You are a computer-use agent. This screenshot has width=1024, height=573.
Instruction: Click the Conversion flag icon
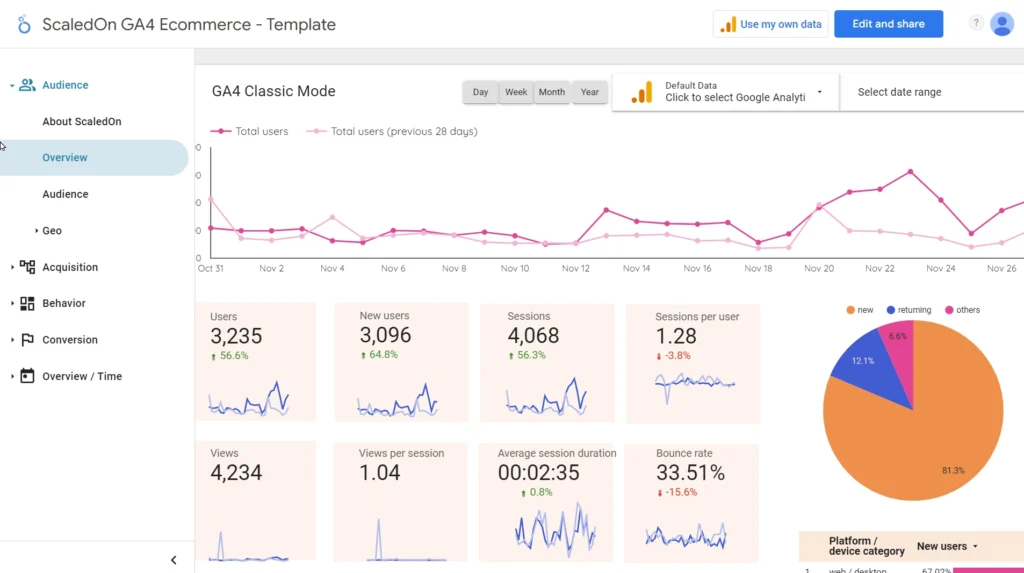pos(27,340)
